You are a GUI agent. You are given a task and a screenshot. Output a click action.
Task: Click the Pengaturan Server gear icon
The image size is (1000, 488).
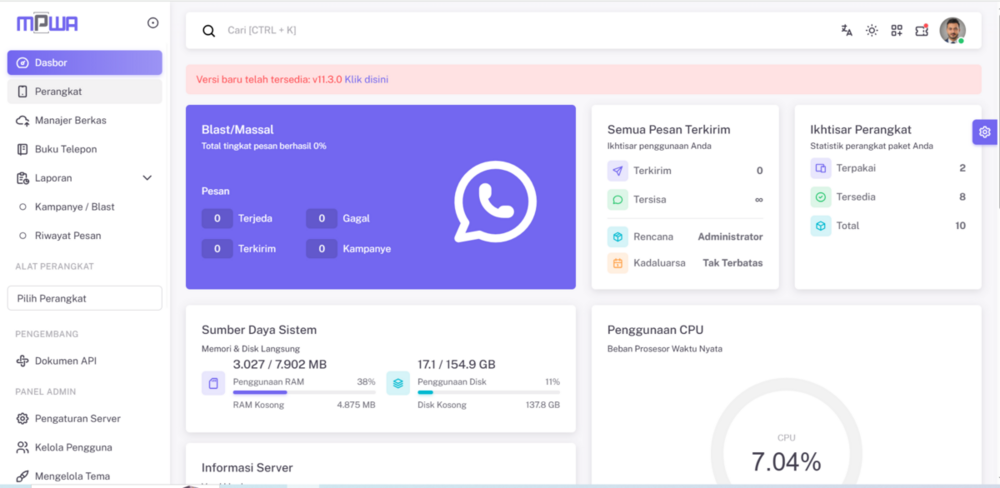[22, 418]
